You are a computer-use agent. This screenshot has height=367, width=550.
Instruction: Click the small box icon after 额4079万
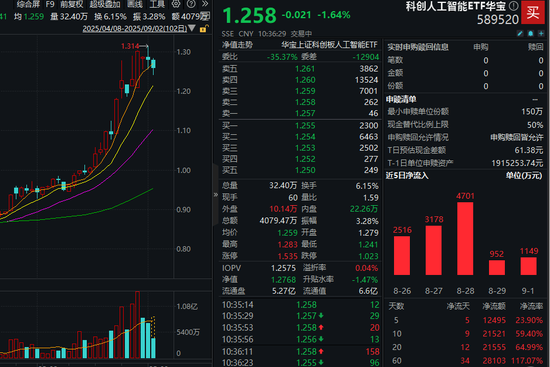click(x=206, y=15)
